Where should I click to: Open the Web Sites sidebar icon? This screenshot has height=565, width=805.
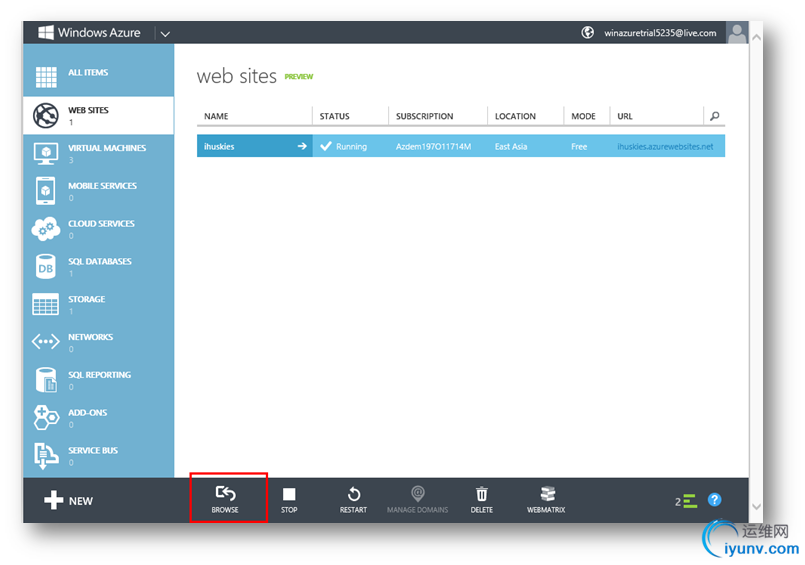point(46,115)
